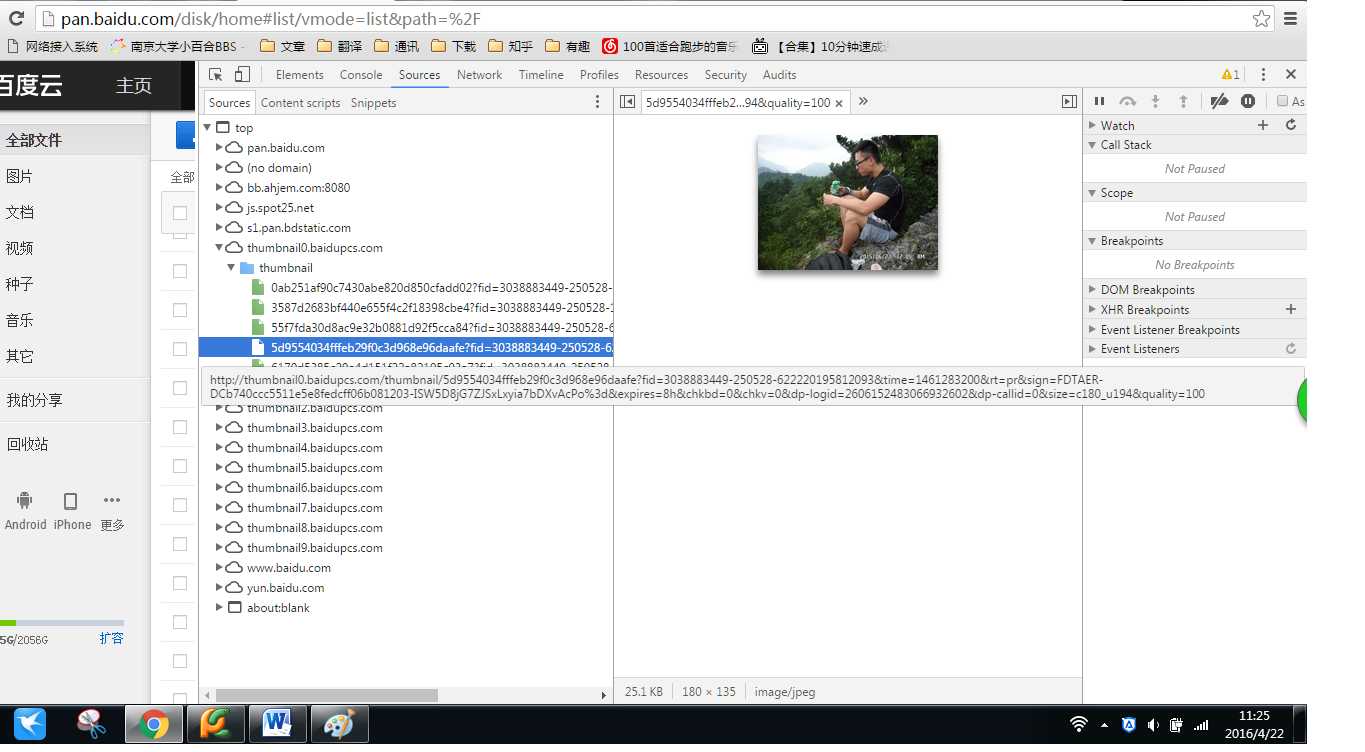Screen dimensions: 1365x752
Task: Open the Chrome main menu icon
Action: tap(1291, 18)
